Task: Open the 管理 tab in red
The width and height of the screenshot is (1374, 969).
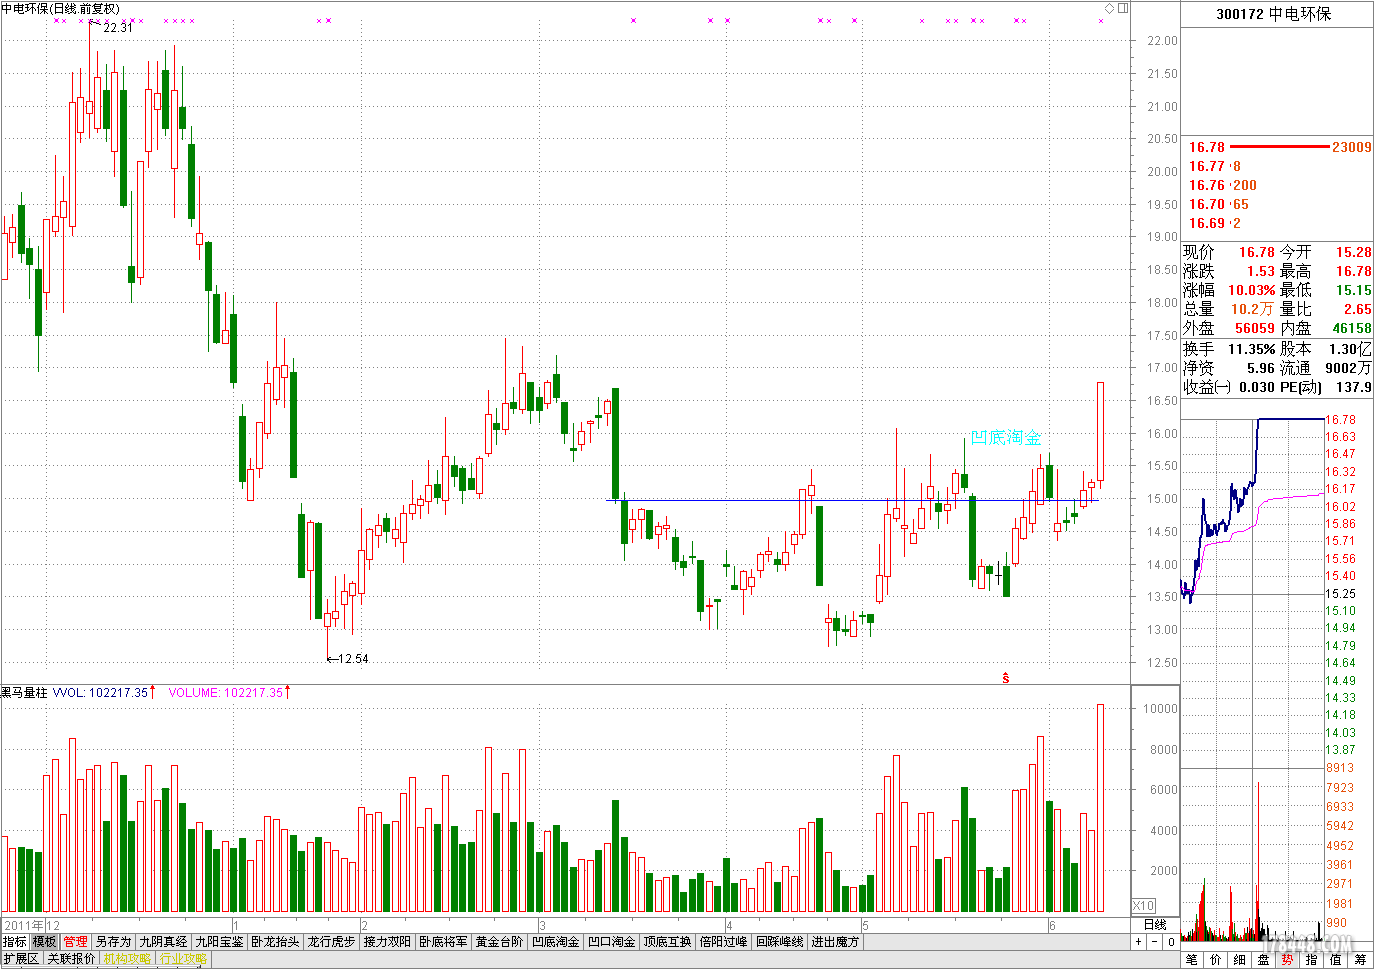Action: point(75,942)
